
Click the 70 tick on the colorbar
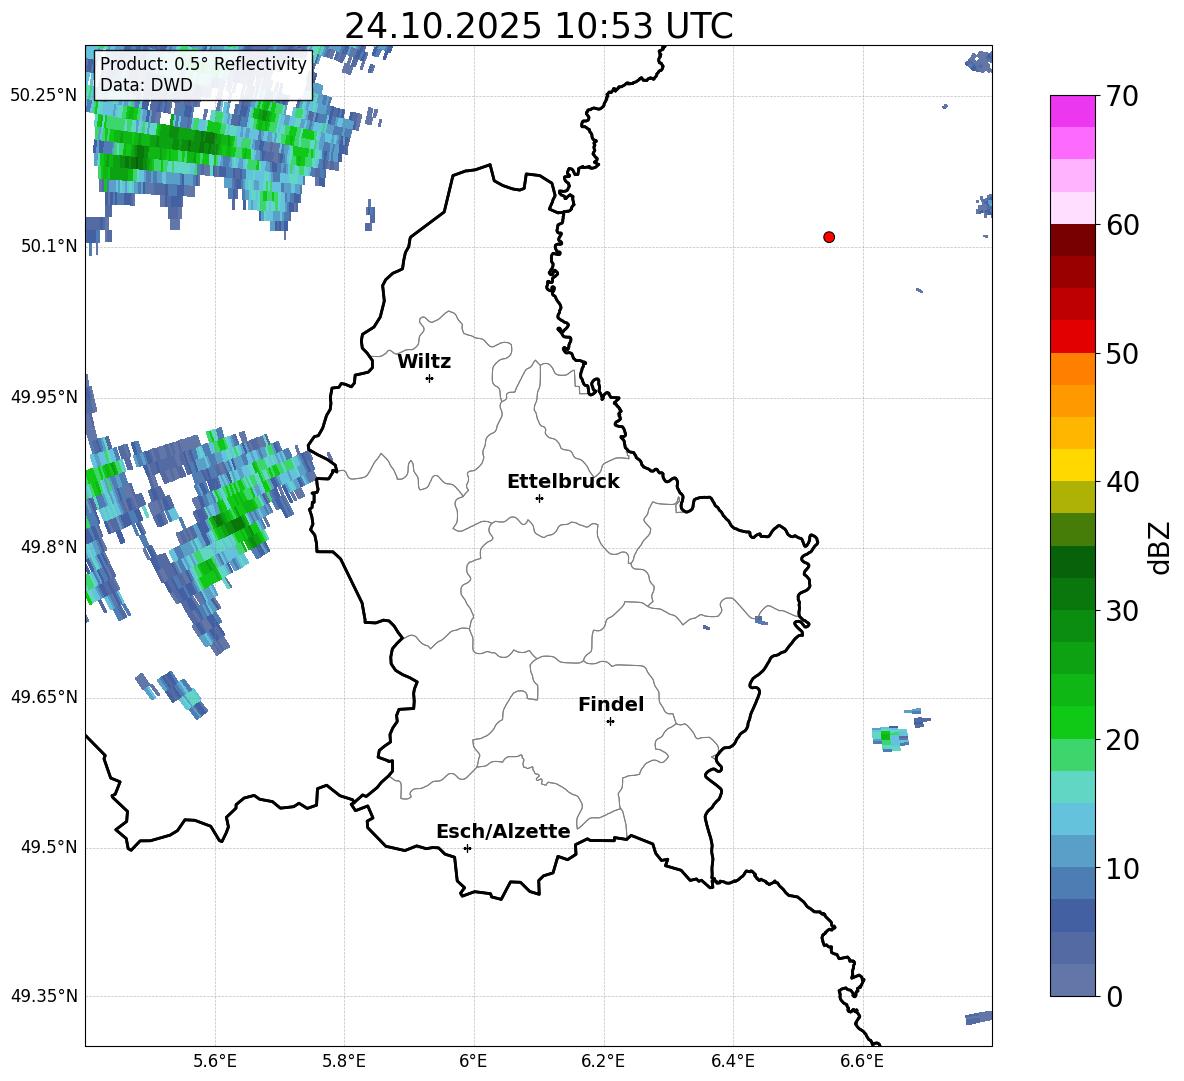[1122, 96]
